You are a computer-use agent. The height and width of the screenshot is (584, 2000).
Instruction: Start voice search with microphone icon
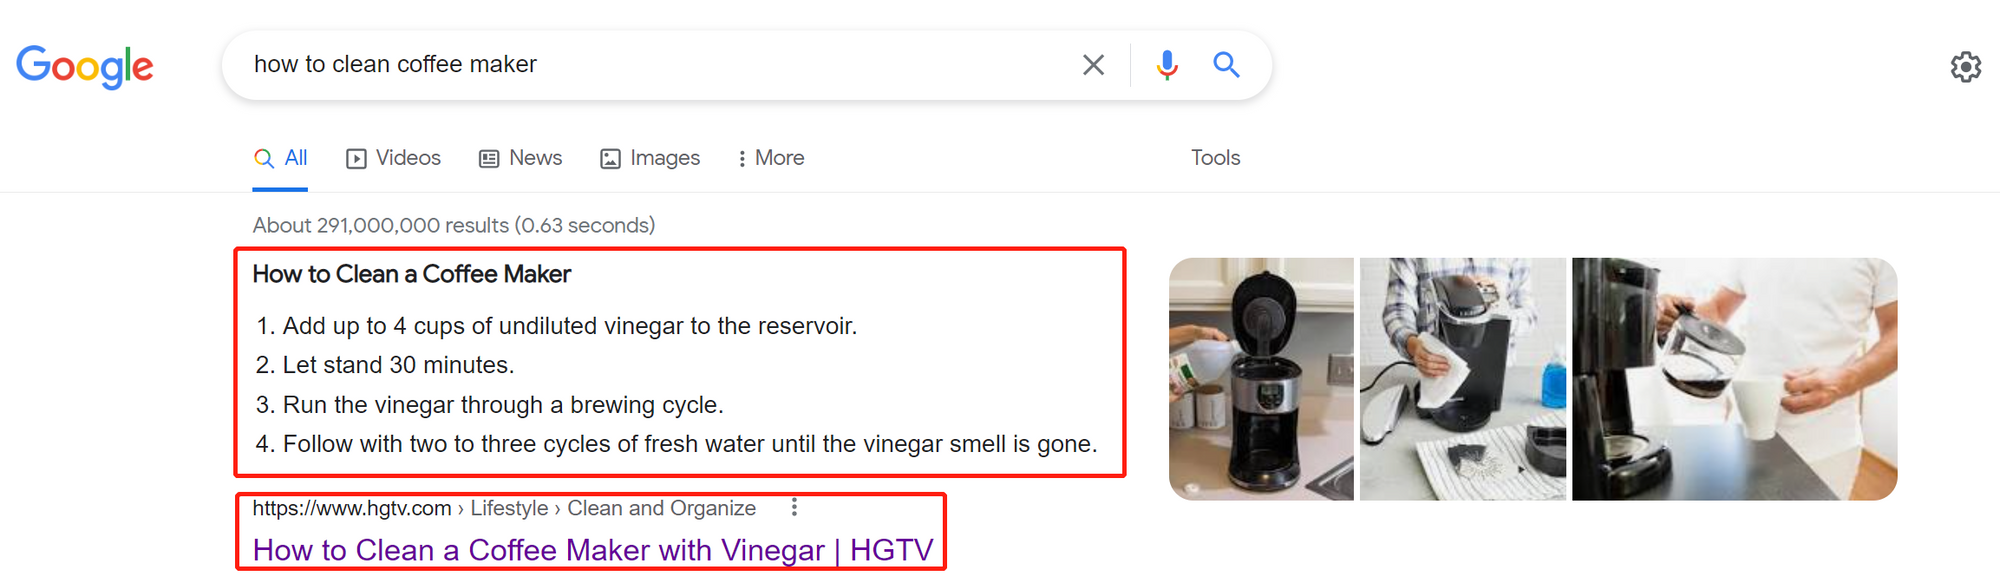coord(1166,65)
